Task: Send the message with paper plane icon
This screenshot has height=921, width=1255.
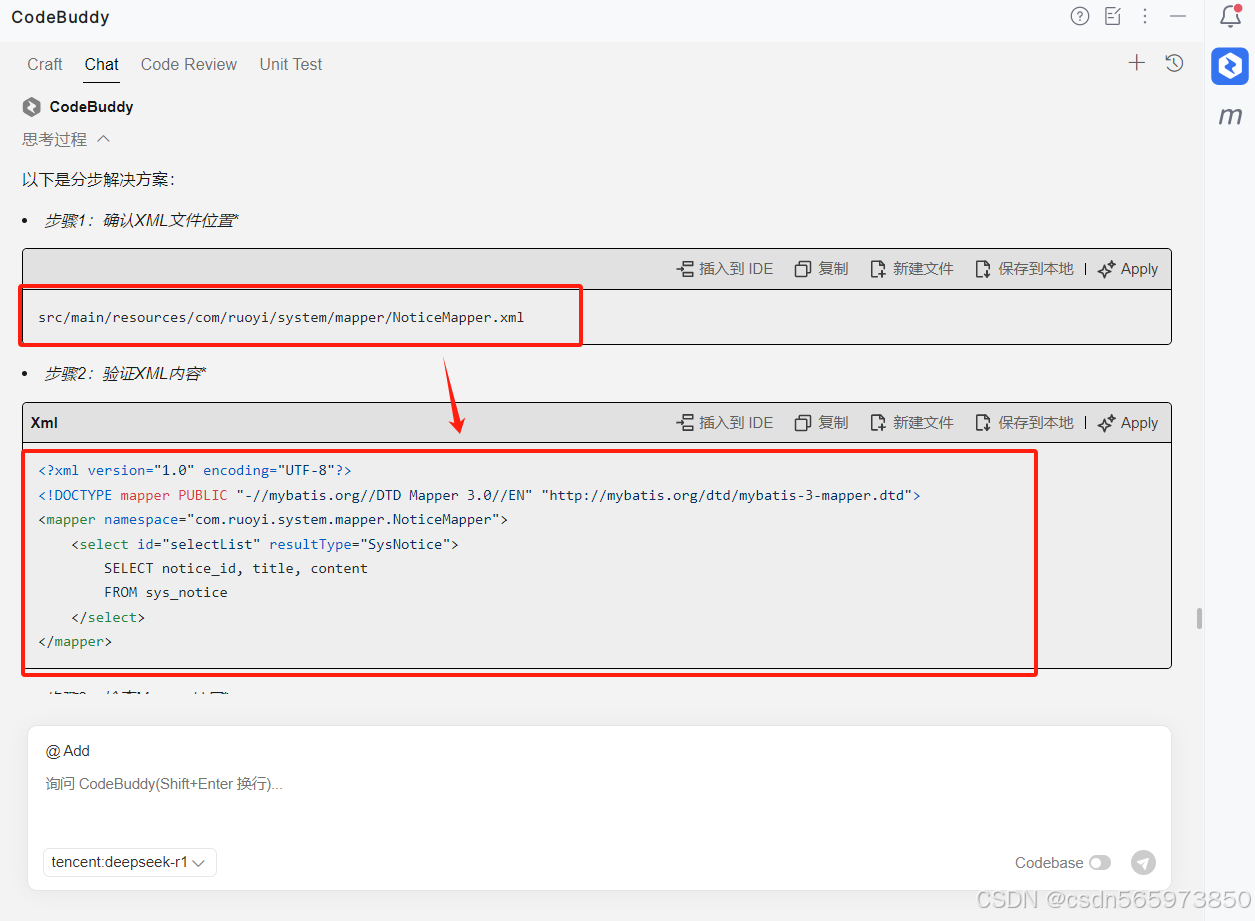Action: coord(1143,862)
